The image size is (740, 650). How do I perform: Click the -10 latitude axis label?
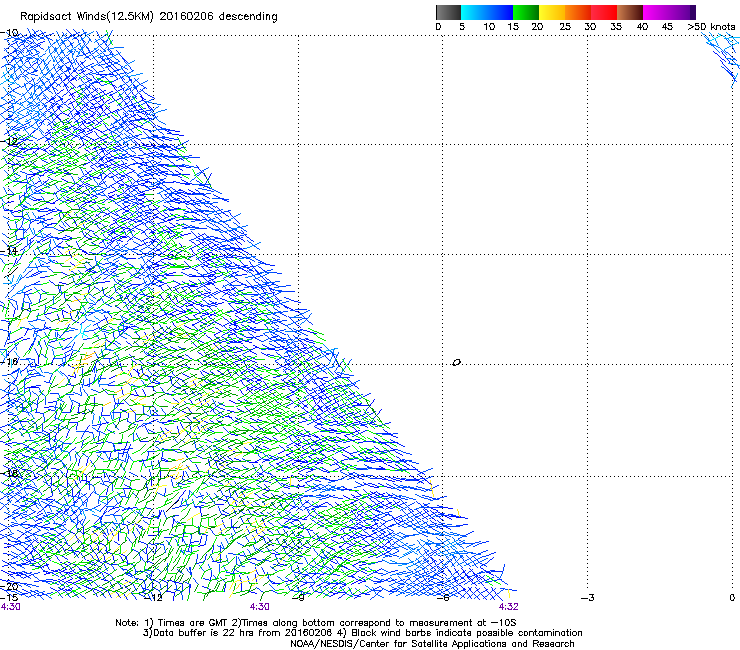pyautogui.click(x=9, y=33)
